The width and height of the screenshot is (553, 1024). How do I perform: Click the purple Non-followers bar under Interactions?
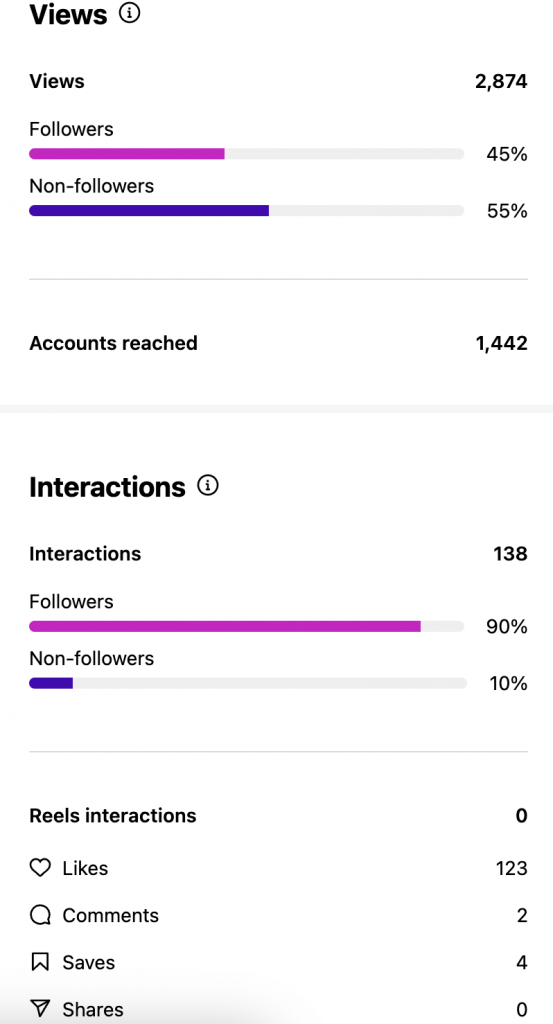51,683
